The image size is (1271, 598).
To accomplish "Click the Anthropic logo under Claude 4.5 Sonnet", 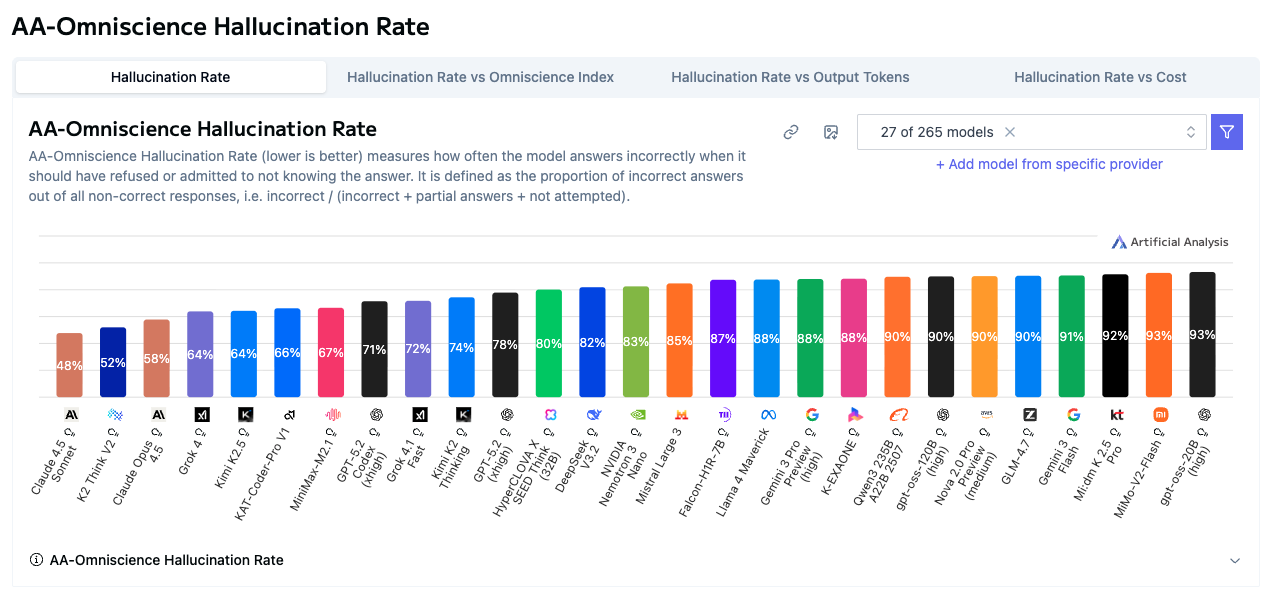I will tap(71, 414).
